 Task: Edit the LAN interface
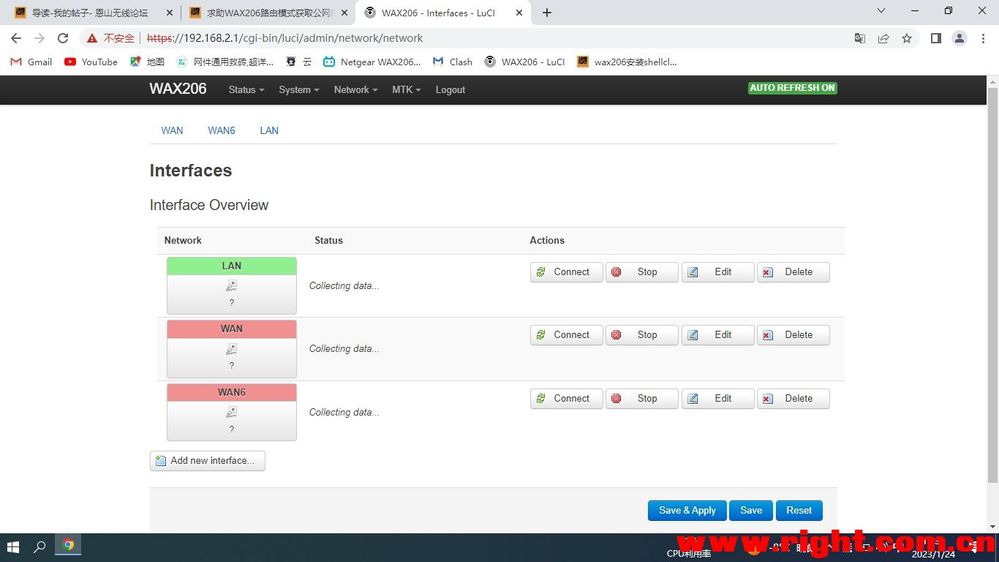(x=717, y=272)
